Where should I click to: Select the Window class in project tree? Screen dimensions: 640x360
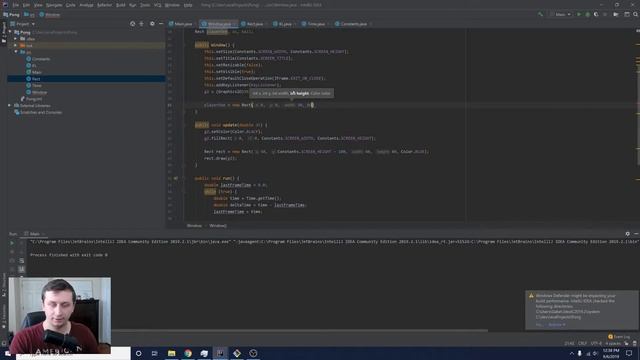tap(37, 92)
